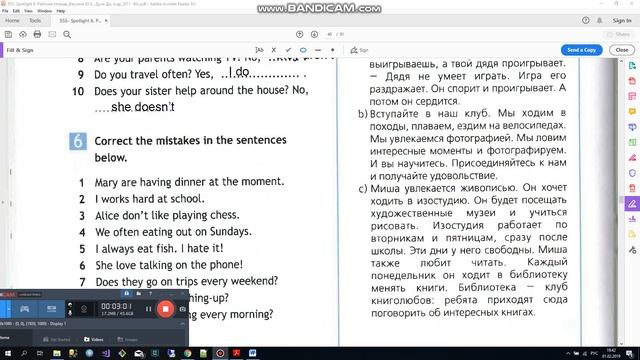640x360 pixels.
Task: Open Combine Files tool in right pane
Action: pos(632,127)
